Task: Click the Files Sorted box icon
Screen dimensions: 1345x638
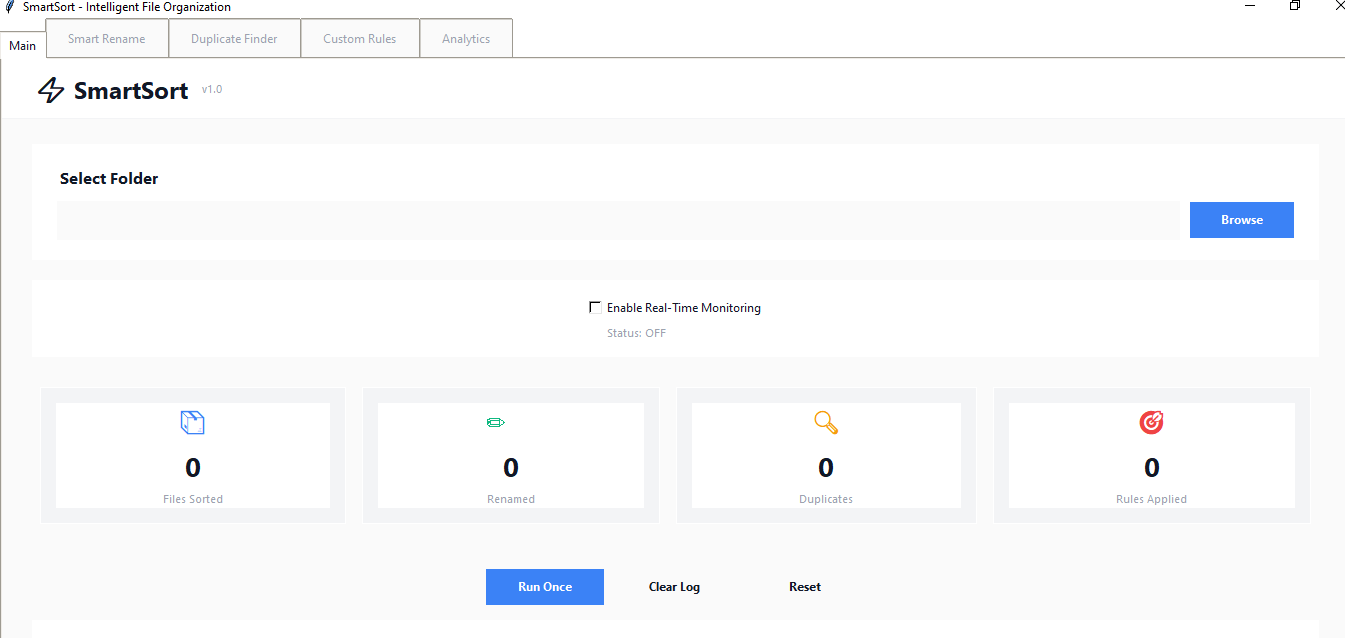Action: 192,423
